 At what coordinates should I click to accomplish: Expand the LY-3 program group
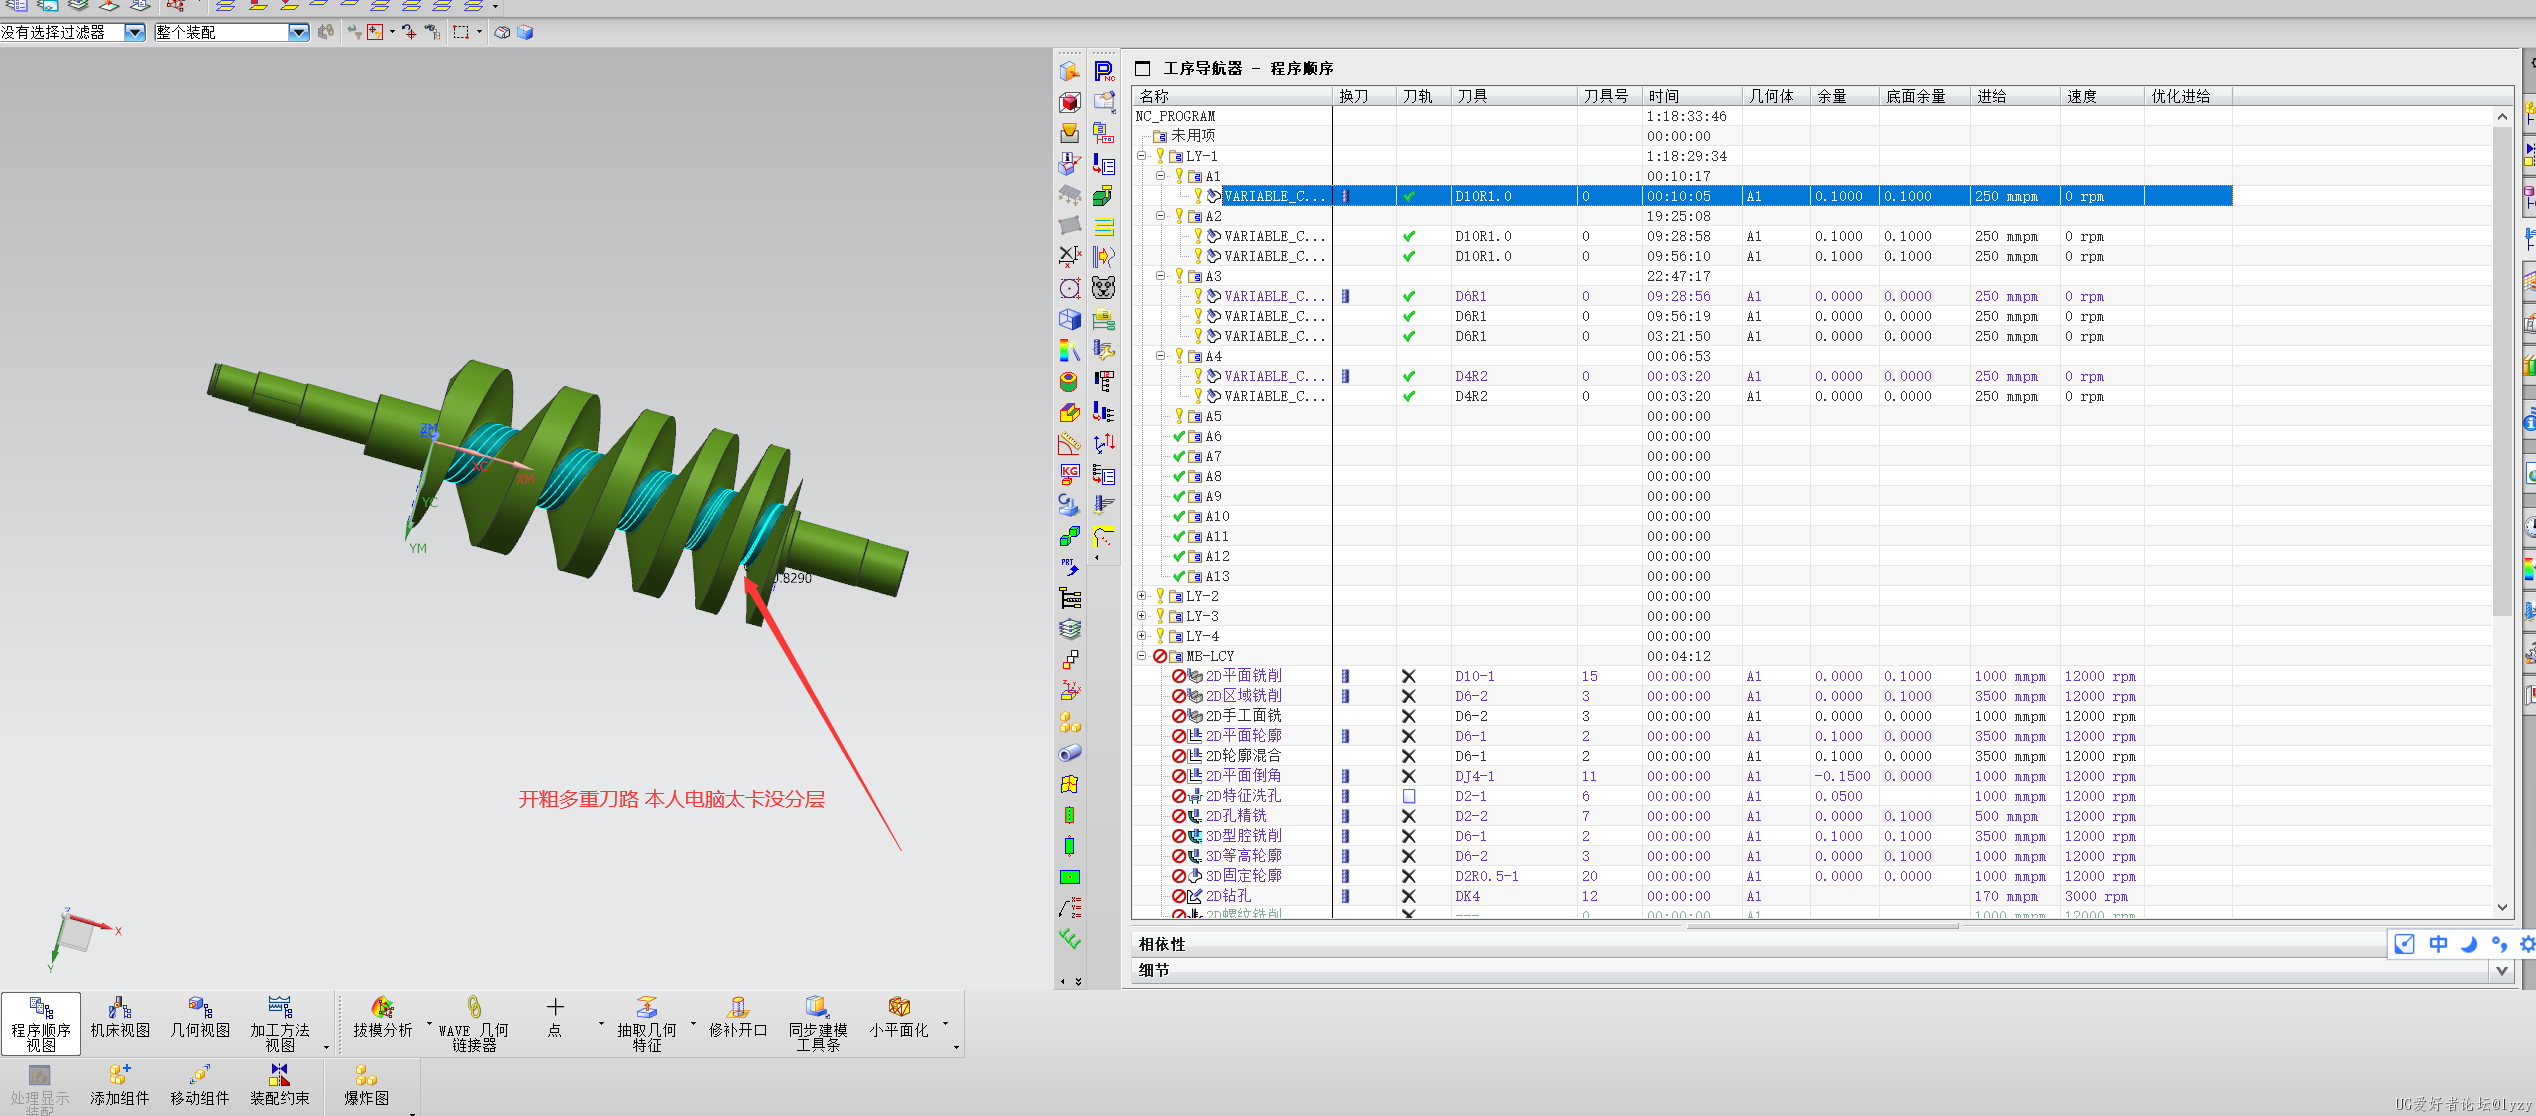point(1142,616)
